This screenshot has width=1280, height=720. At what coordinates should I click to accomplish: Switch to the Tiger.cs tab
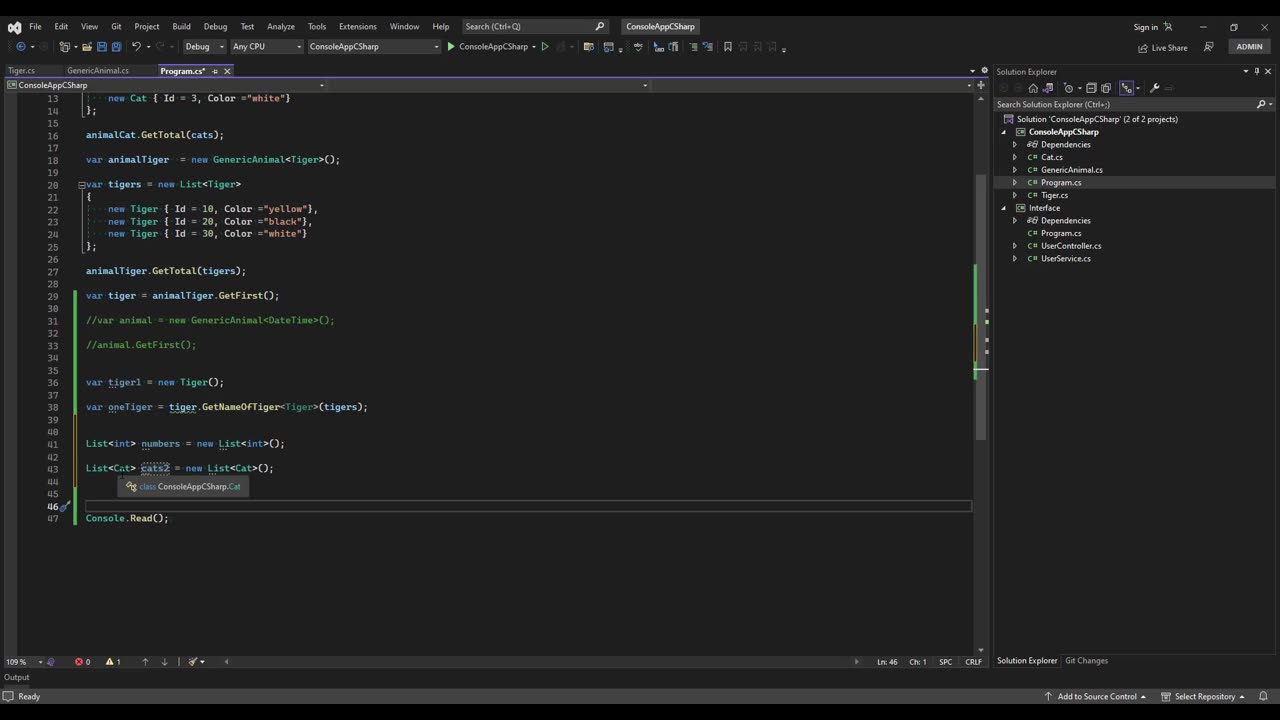pyautogui.click(x=22, y=71)
